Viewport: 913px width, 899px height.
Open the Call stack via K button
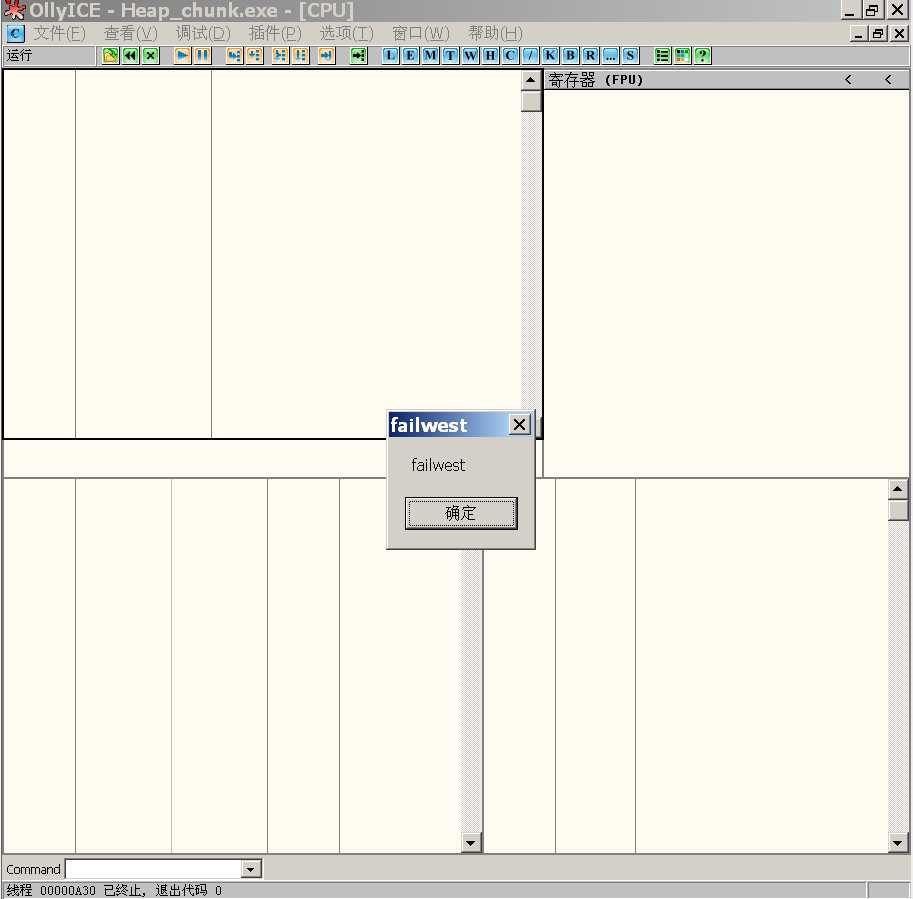pyautogui.click(x=550, y=56)
